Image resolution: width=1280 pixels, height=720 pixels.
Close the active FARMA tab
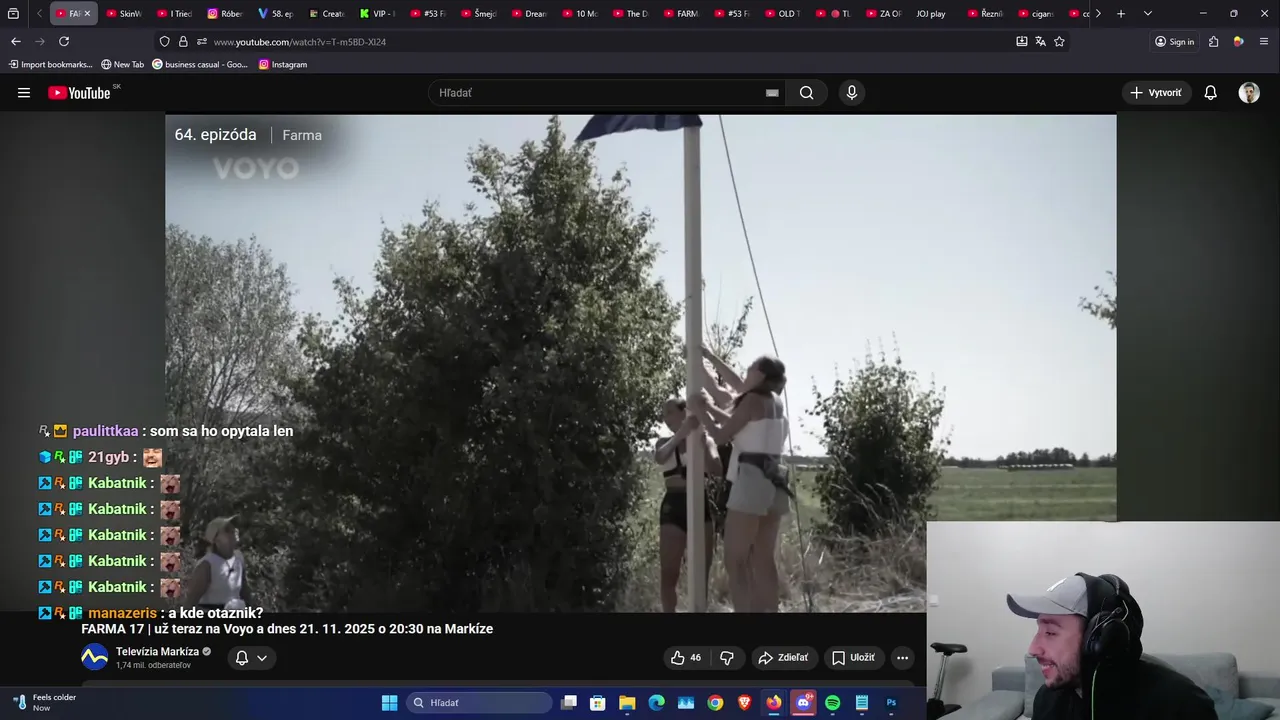point(87,14)
